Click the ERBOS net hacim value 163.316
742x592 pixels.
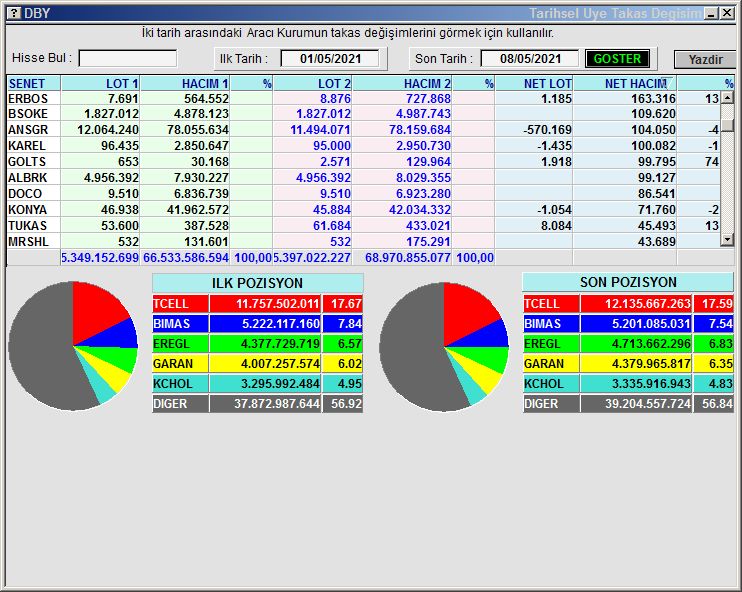coord(653,99)
